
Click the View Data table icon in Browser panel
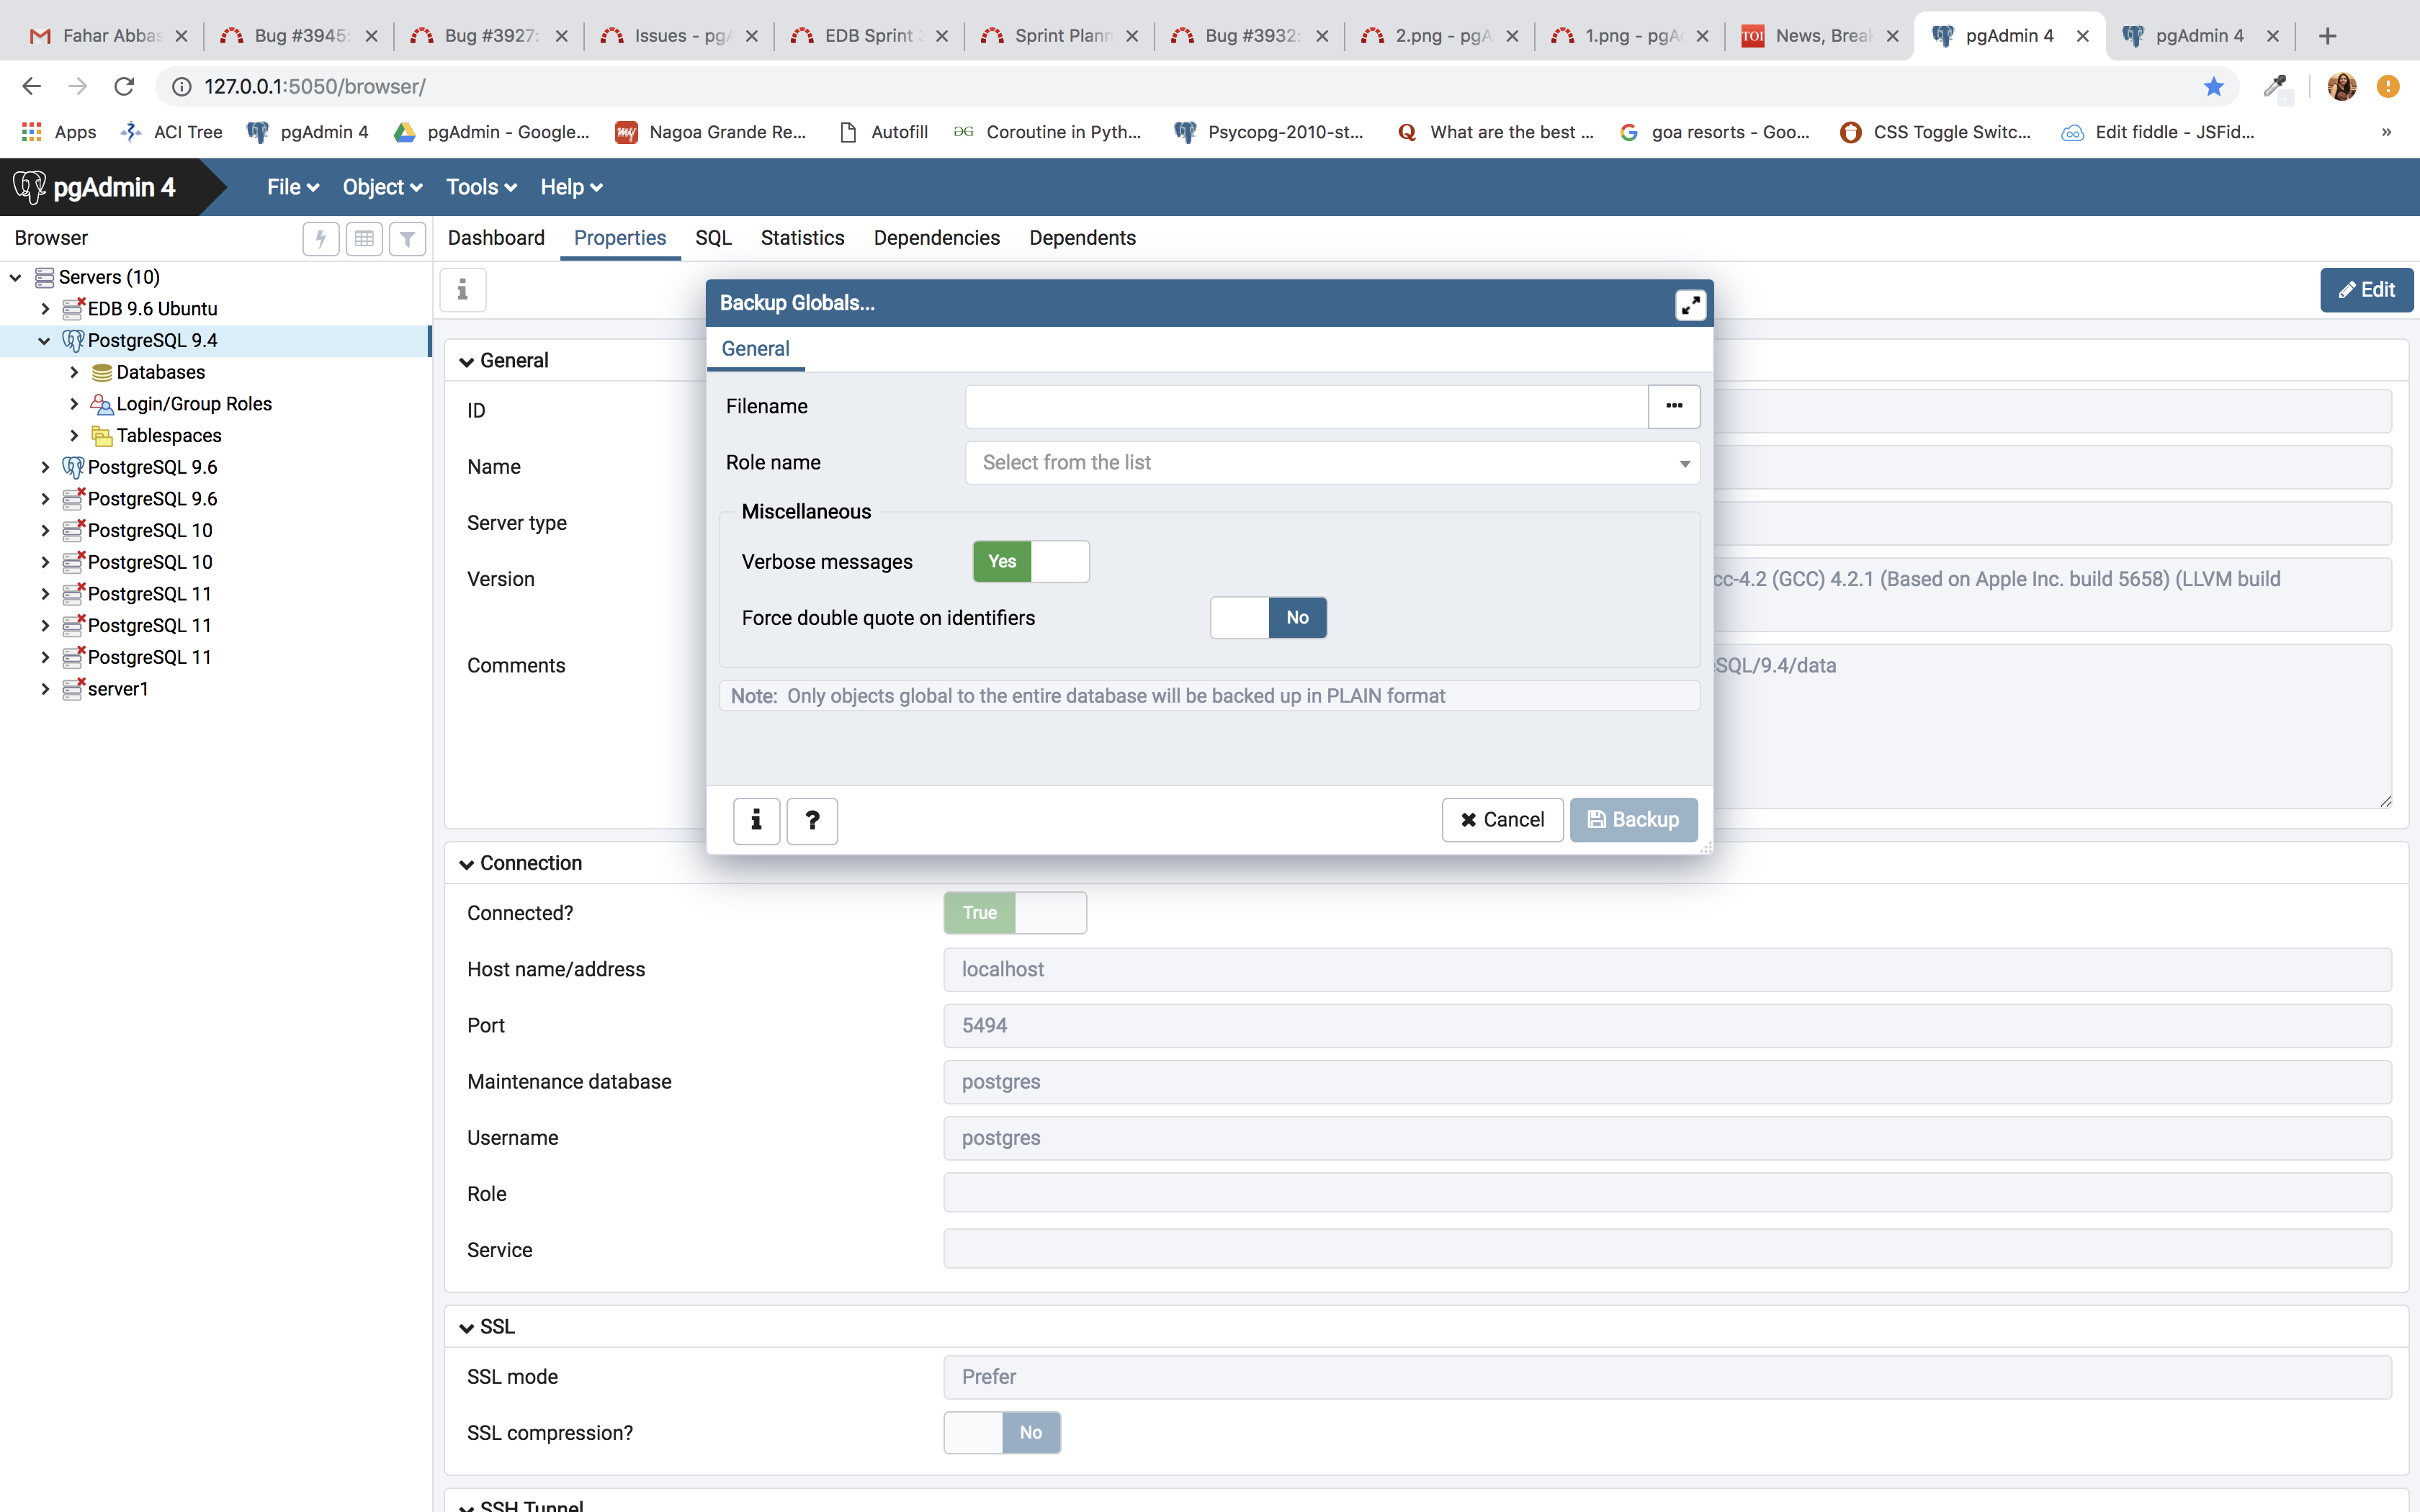point(364,239)
